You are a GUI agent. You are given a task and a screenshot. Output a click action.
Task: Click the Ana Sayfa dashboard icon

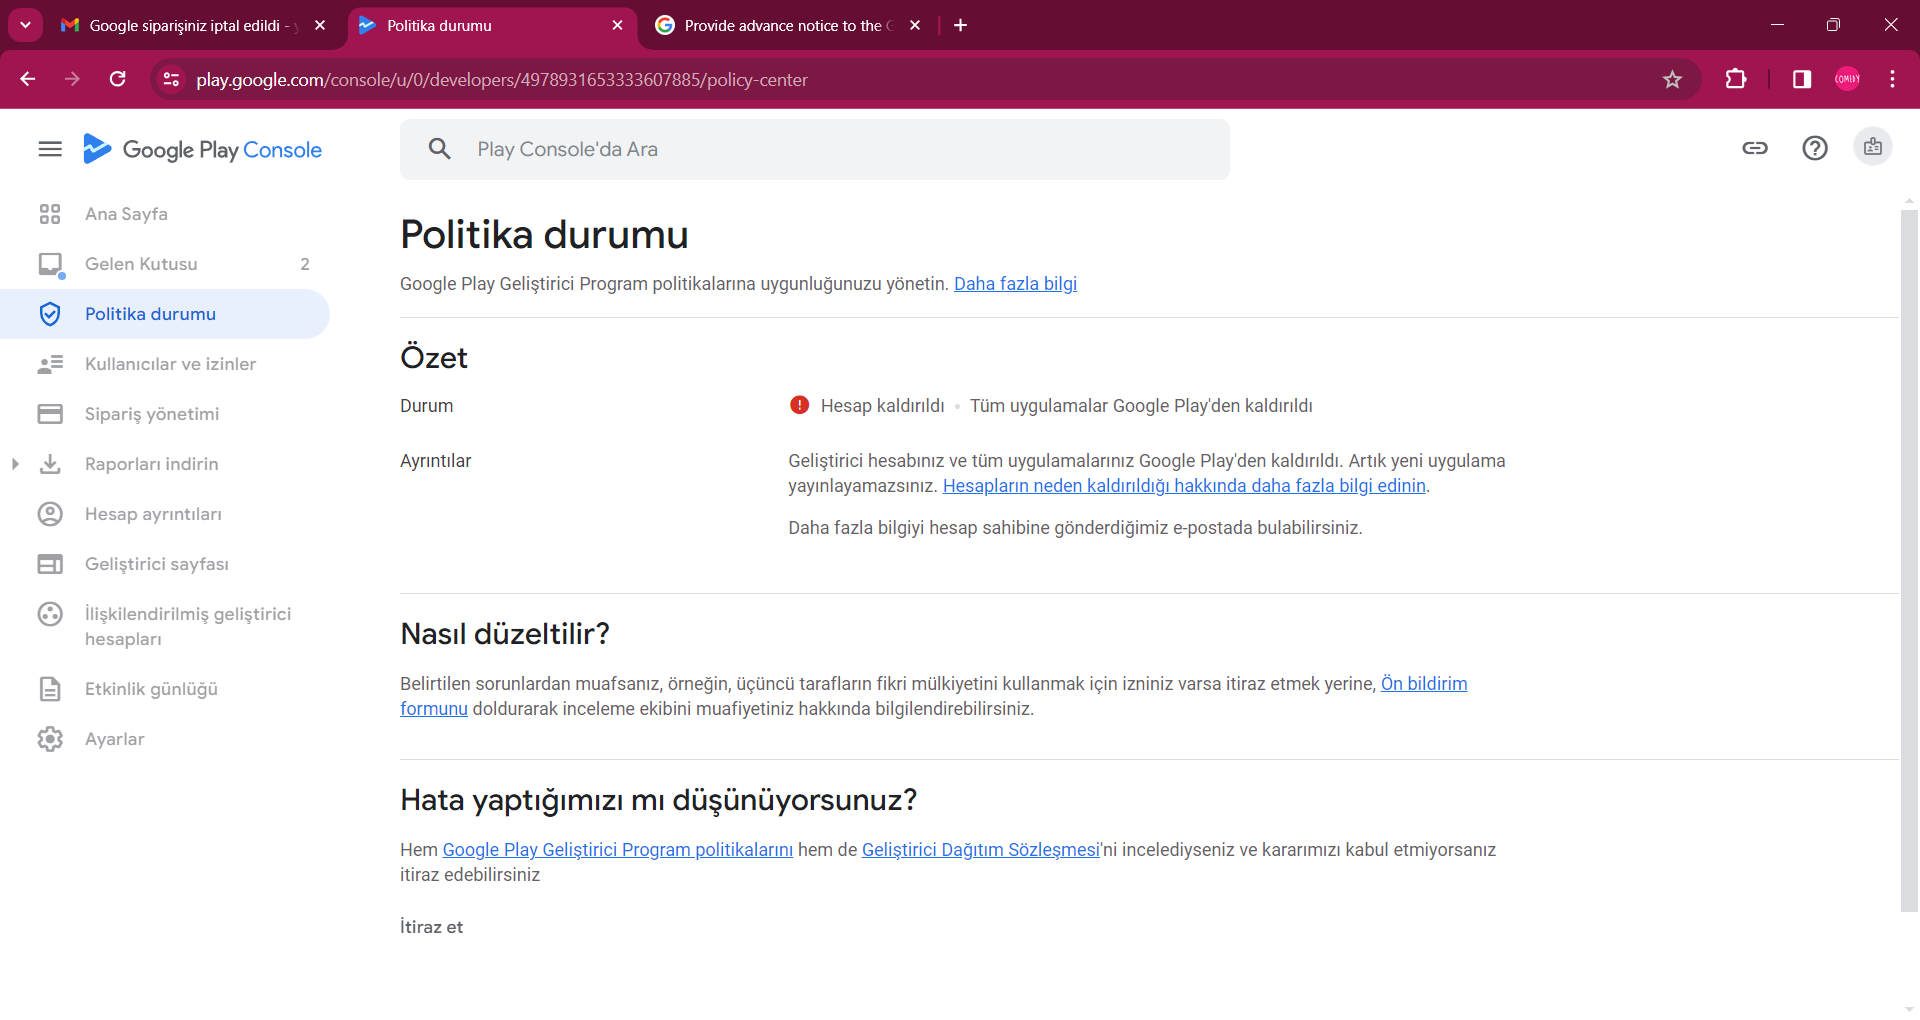50,214
